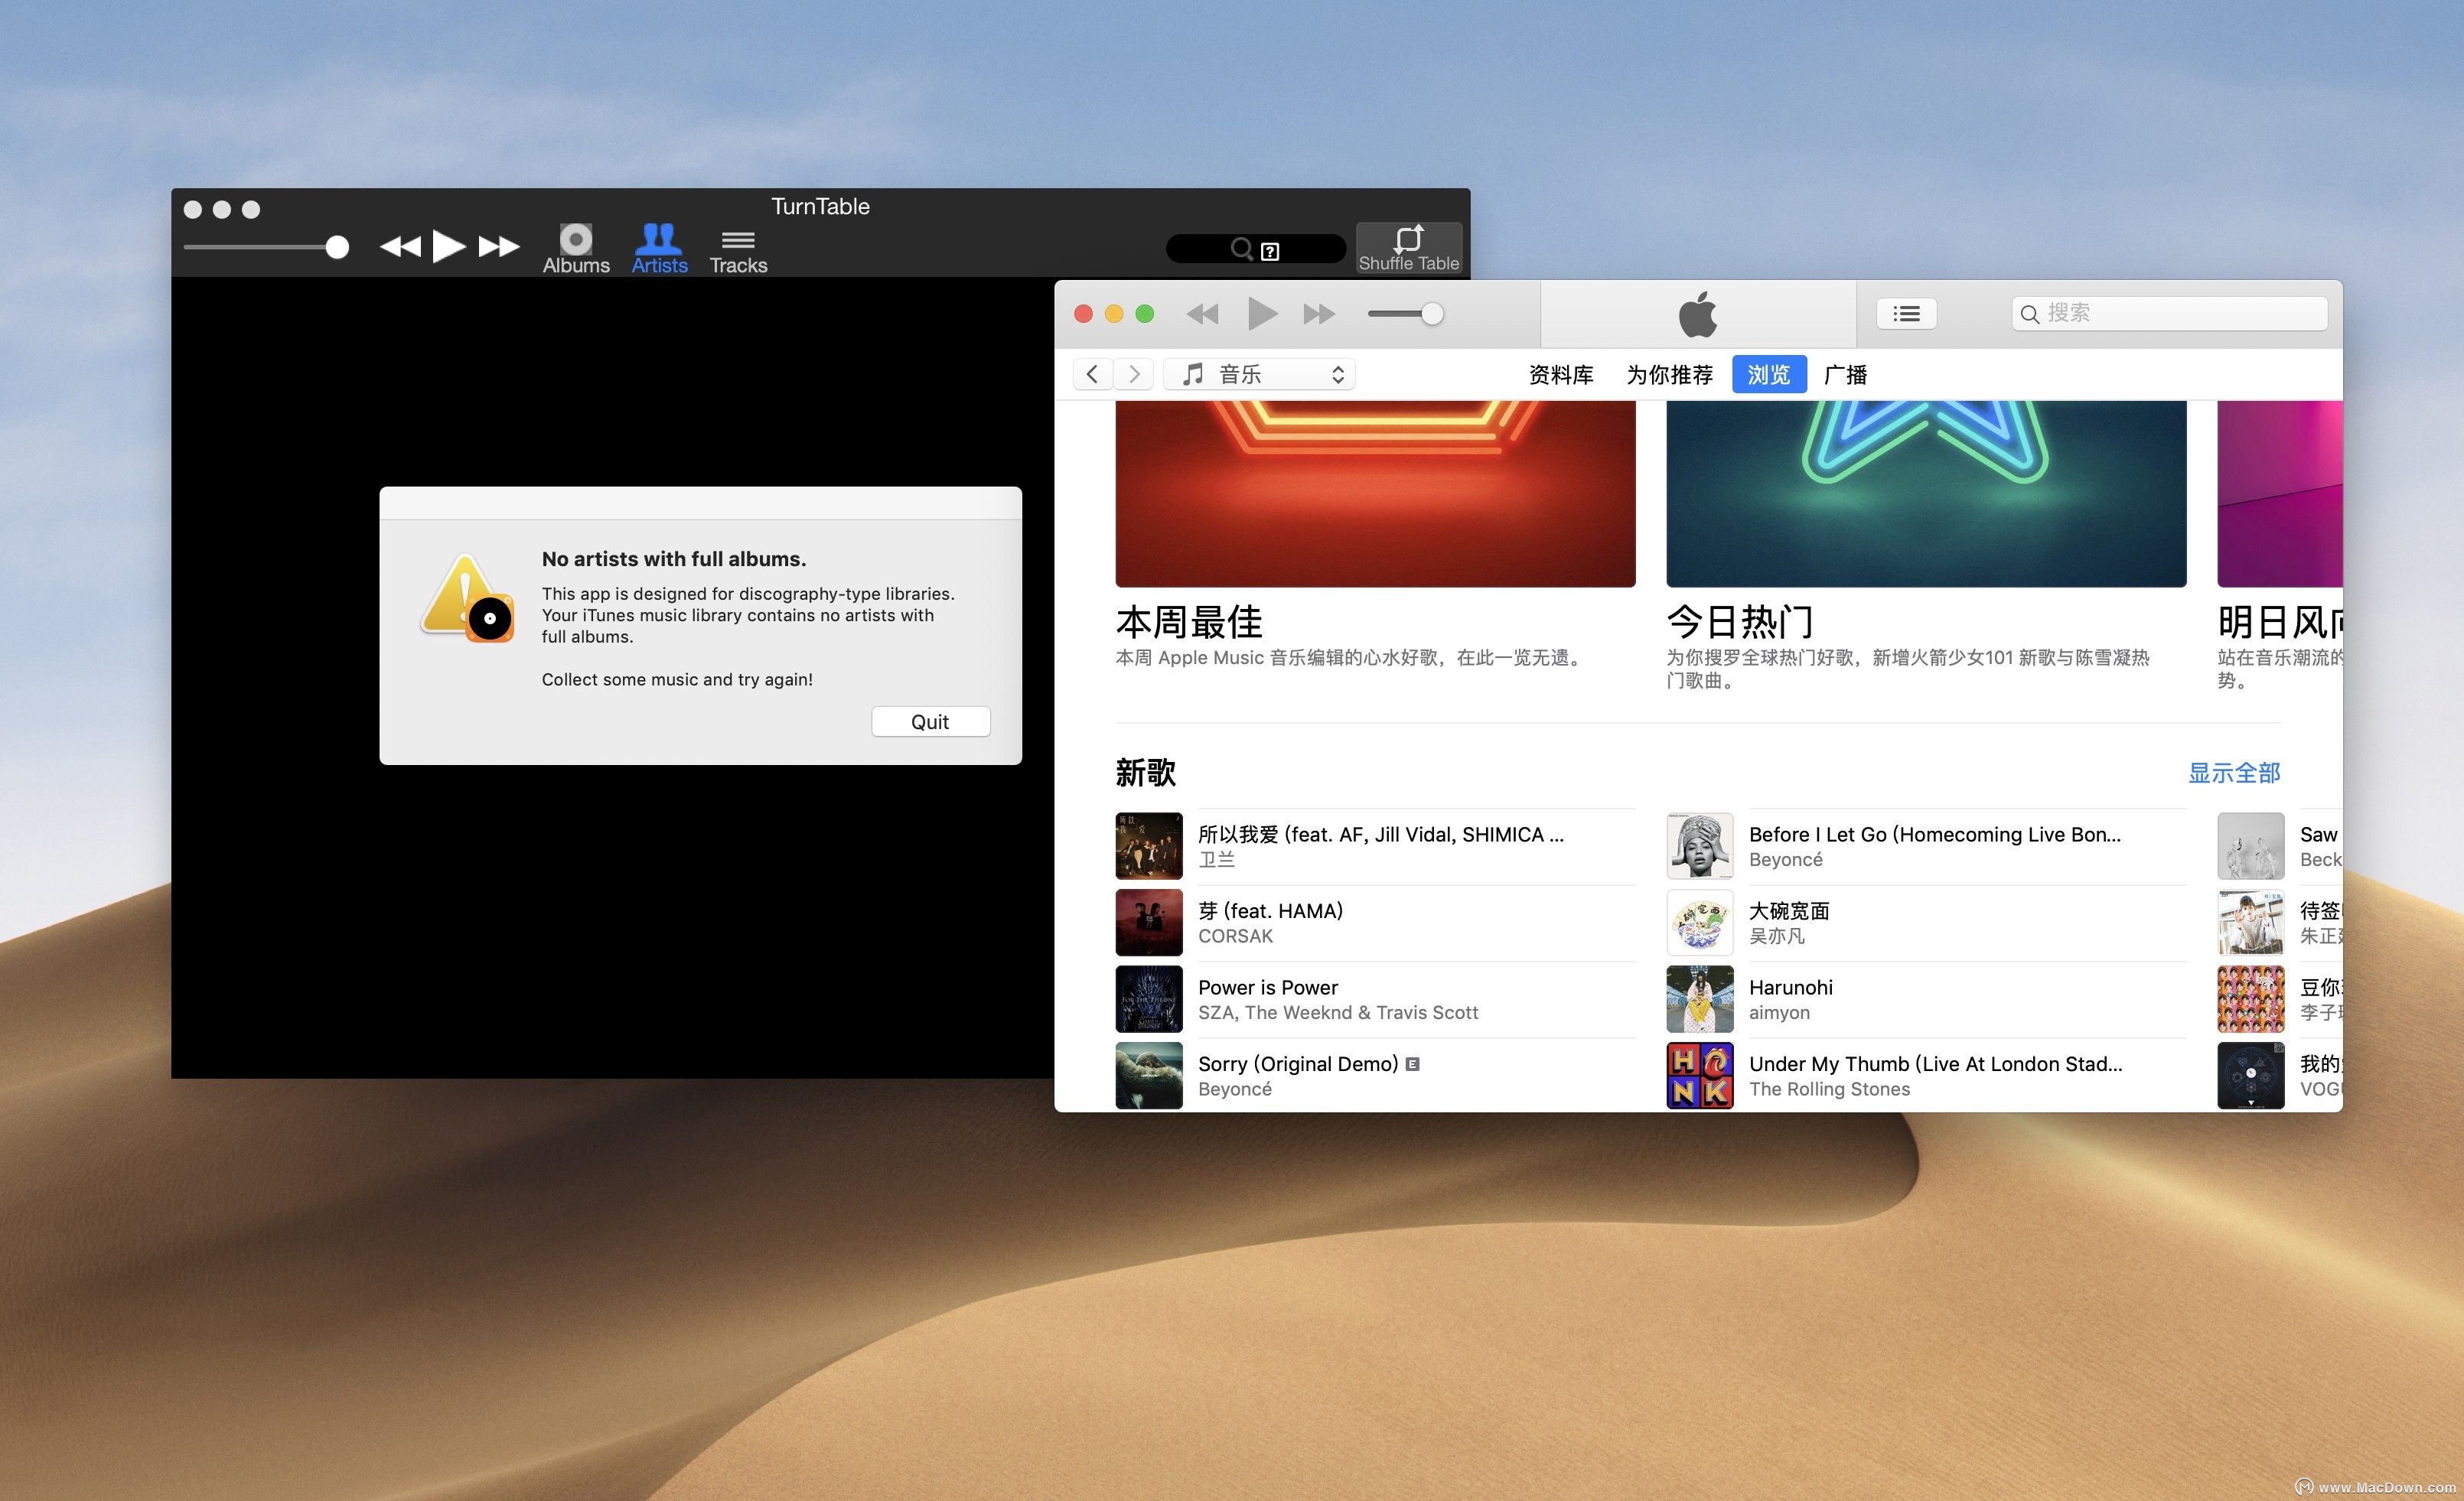Click the 今日热门 heading
The image size is (2464, 1501).
click(1740, 623)
